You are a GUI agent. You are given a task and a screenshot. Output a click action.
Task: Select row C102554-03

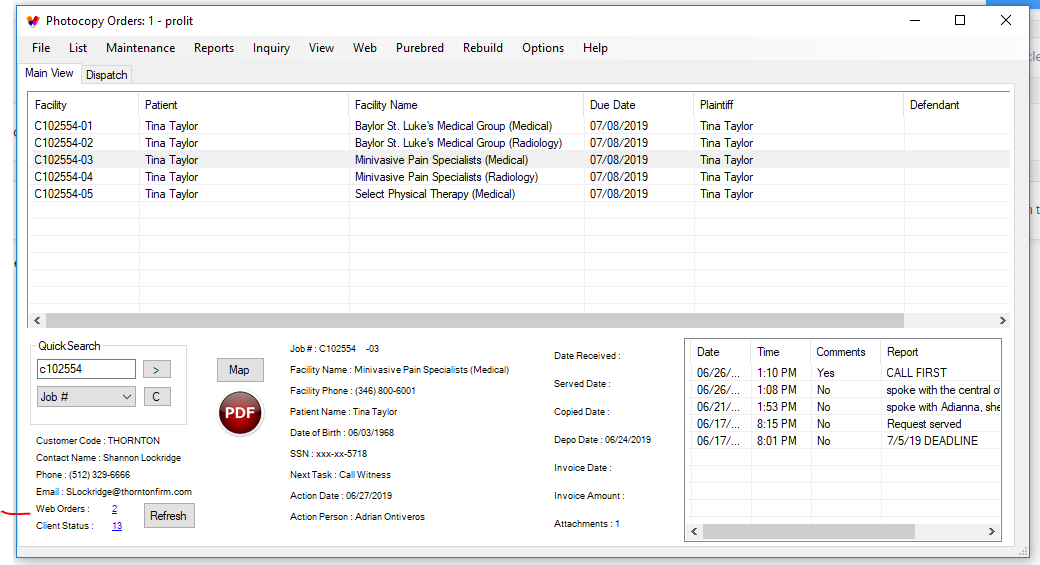click(x=519, y=160)
